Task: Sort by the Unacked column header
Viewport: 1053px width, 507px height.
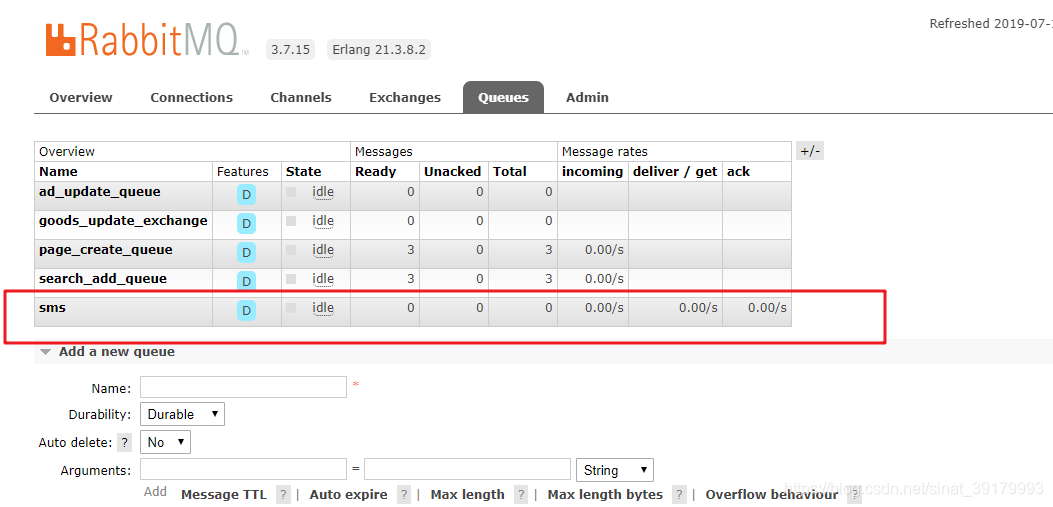Action: coord(453,171)
